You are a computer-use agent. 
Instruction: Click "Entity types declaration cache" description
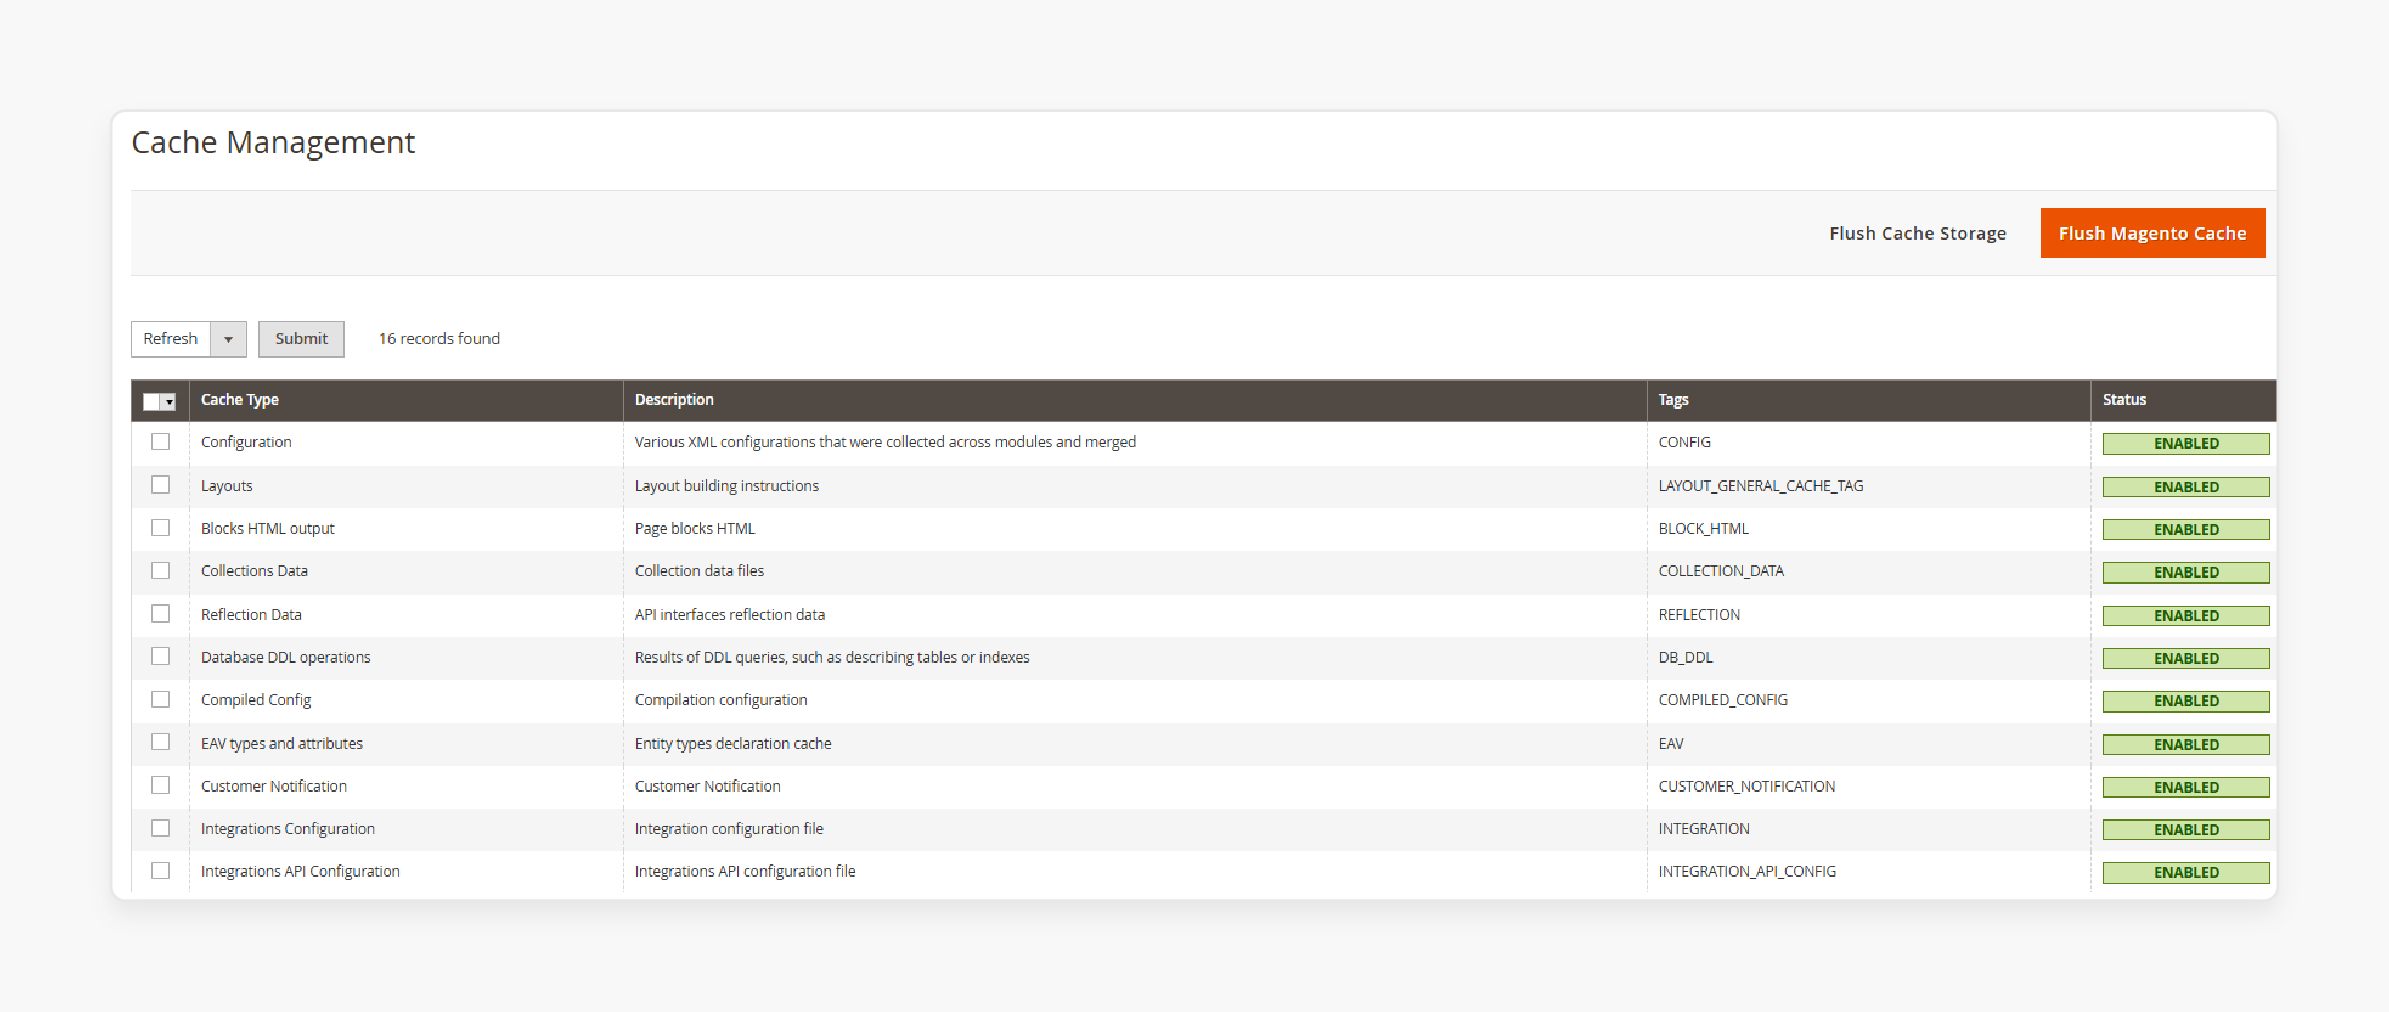click(x=732, y=744)
